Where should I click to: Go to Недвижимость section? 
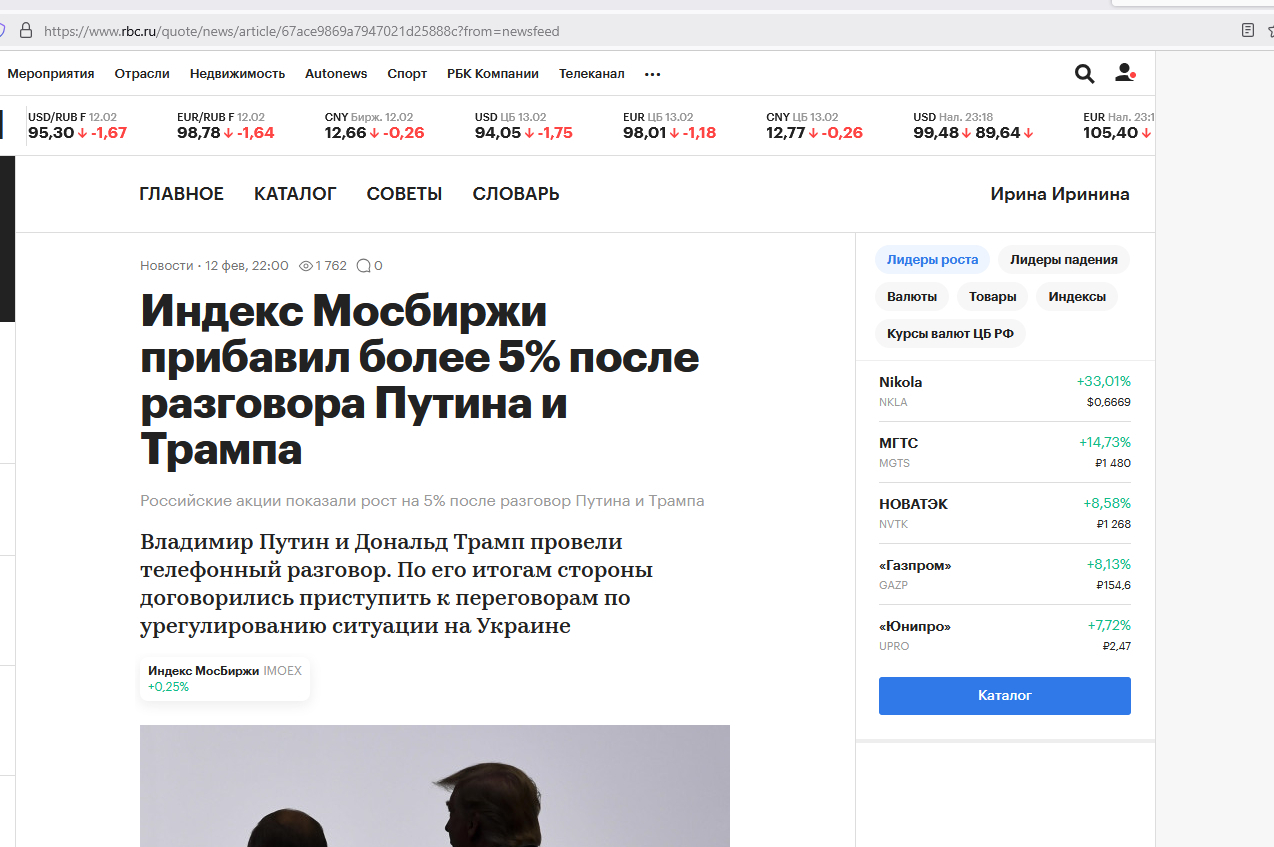point(237,73)
